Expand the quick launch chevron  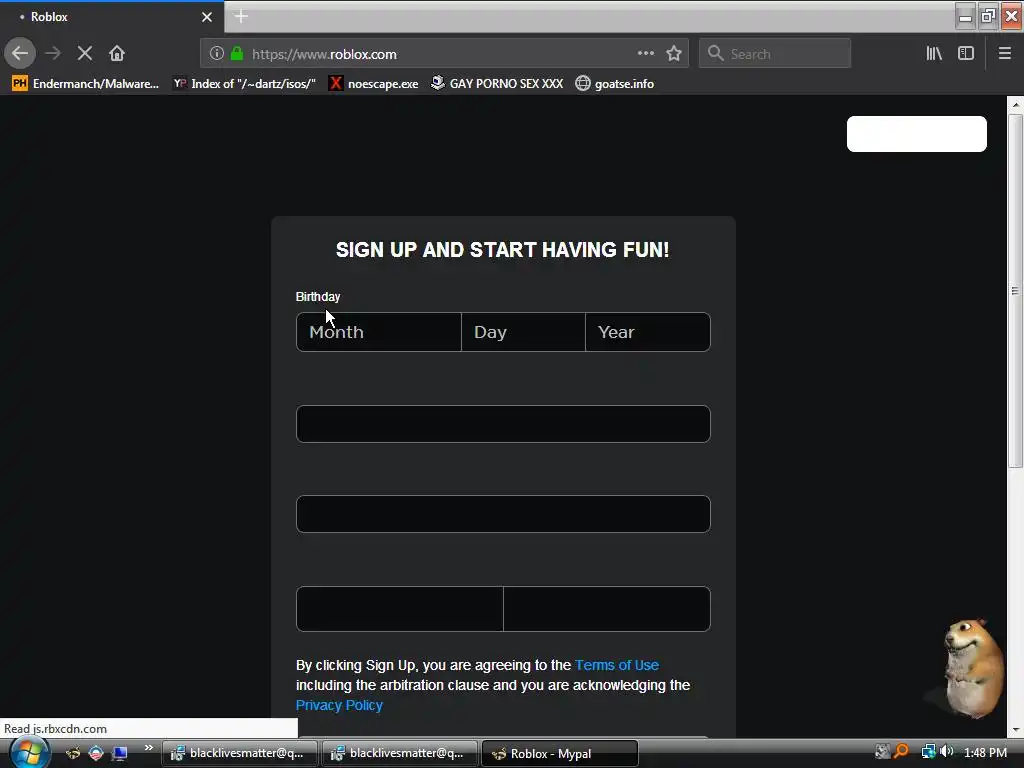coord(148,748)
